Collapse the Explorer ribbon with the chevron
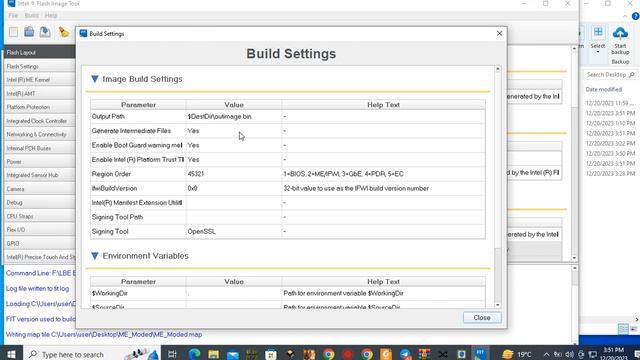 [625, 16]
